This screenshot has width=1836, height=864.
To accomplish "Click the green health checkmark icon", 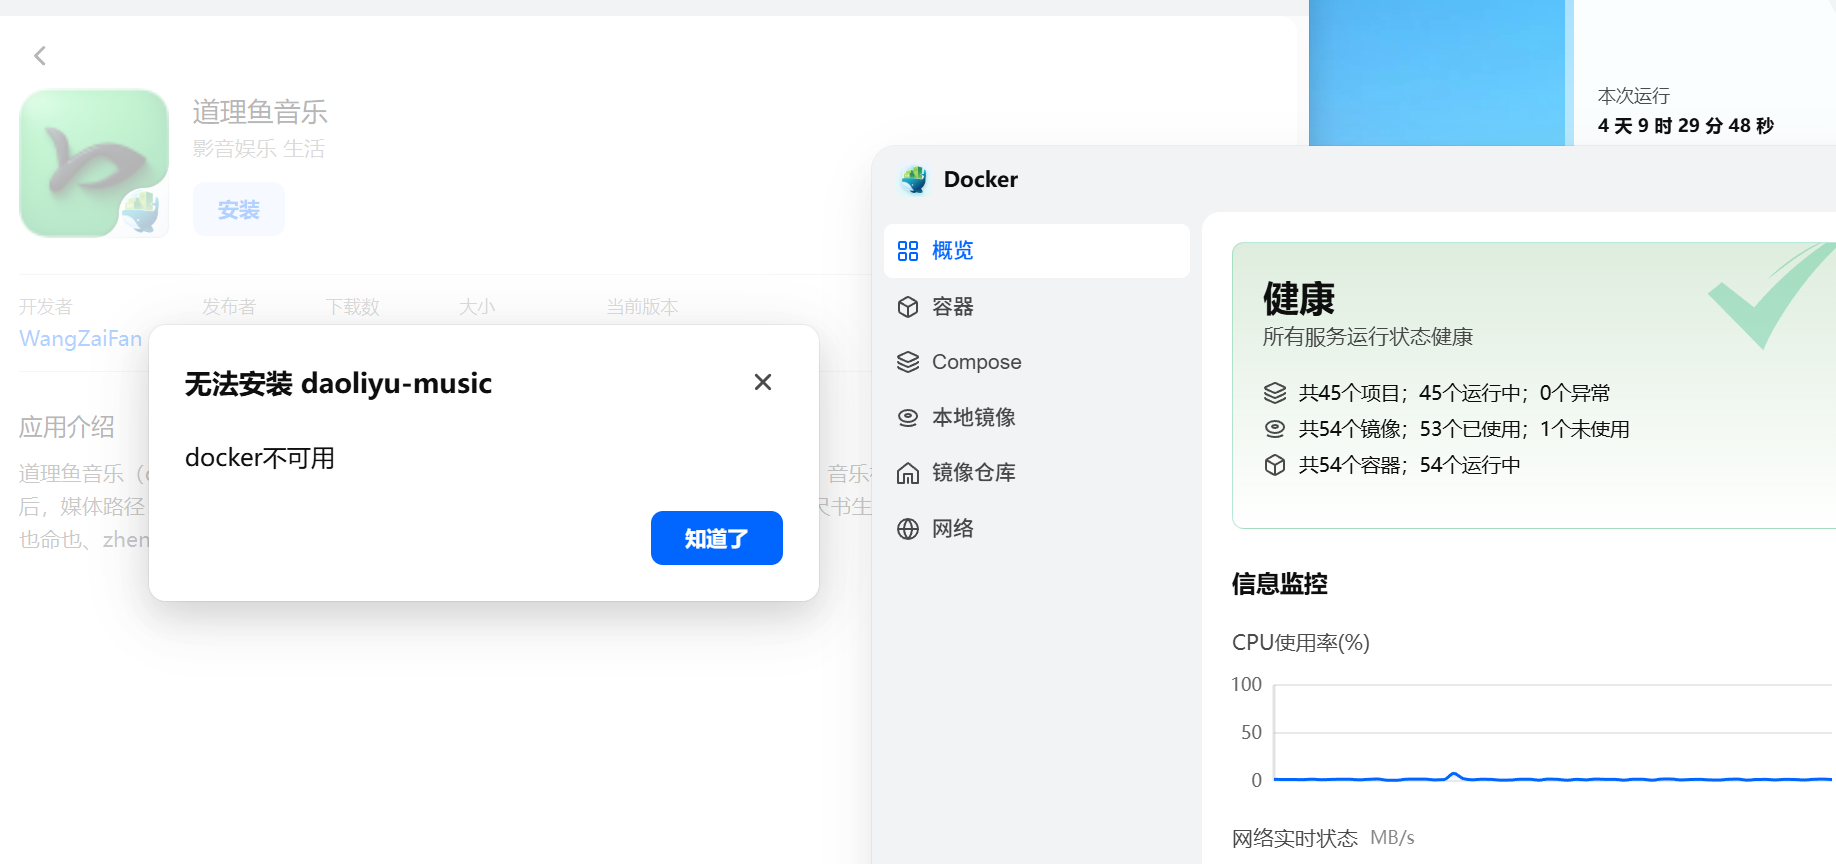I will click(1770, 297).
